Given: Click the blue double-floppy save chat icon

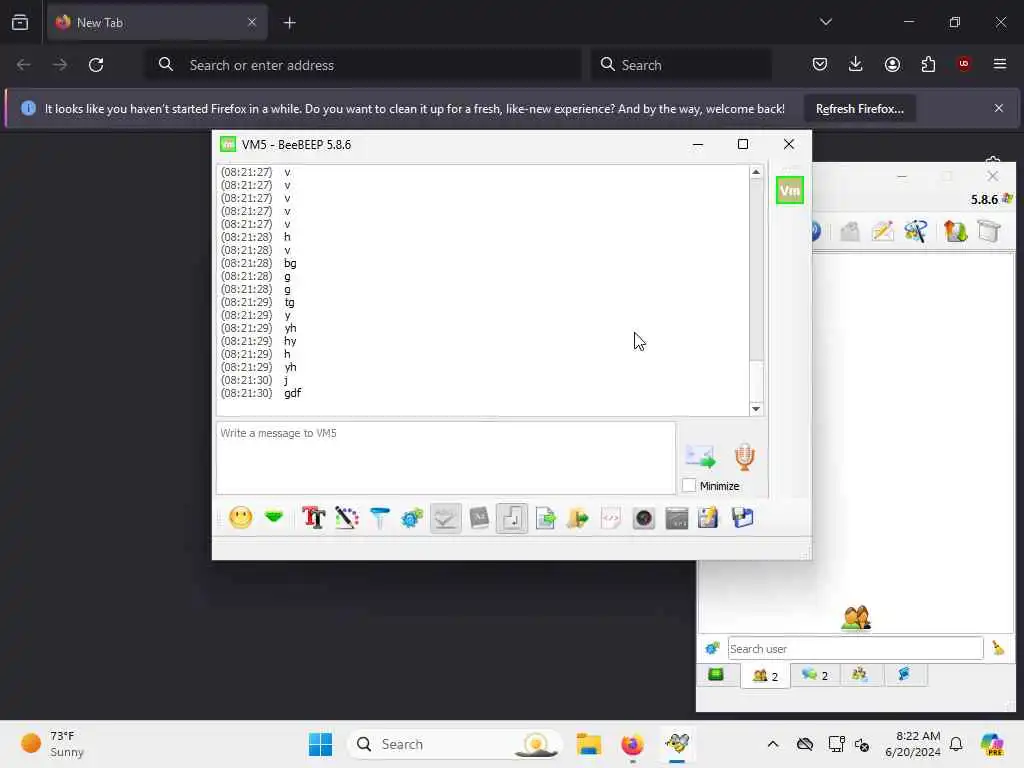Looking at the screenshot, I should click(x=743, y=519).
